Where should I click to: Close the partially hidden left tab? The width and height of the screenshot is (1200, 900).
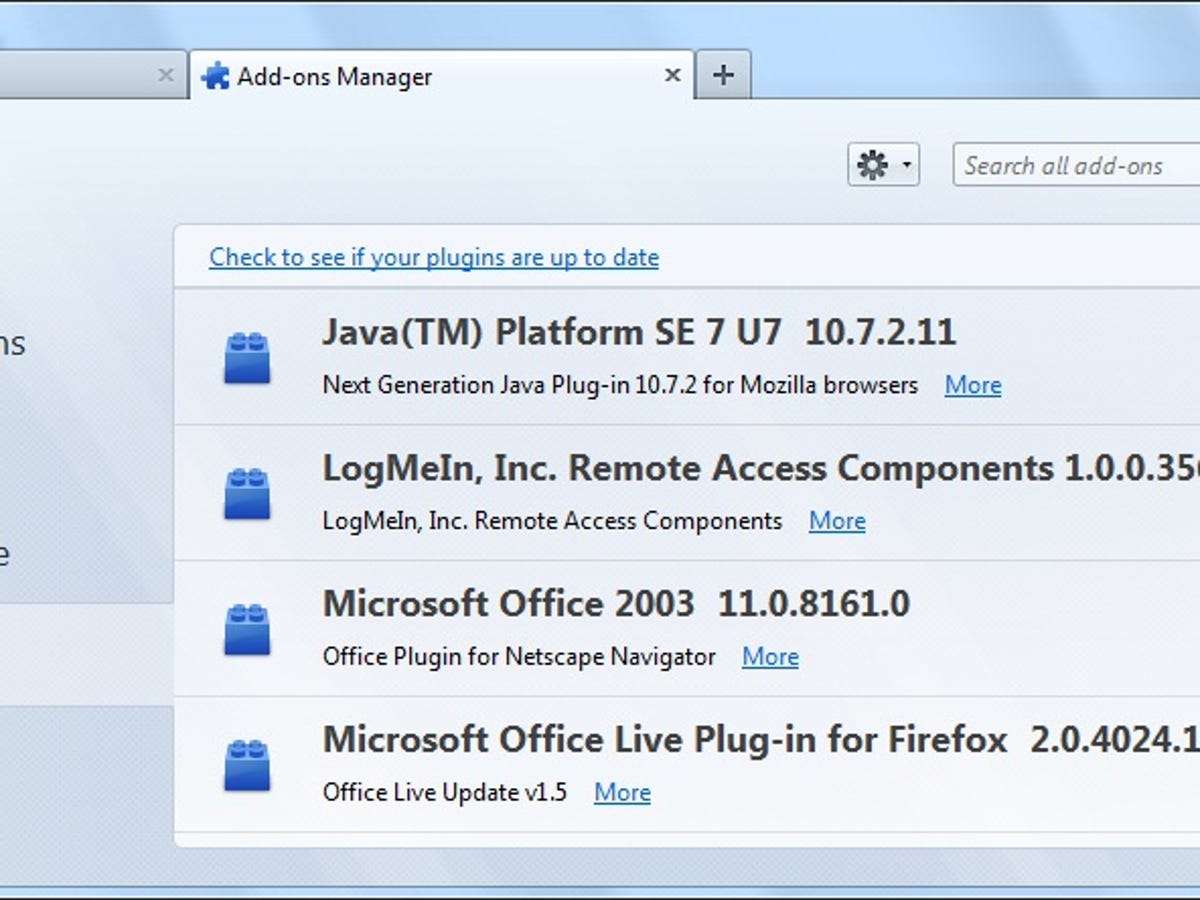(x=166, y=75)
